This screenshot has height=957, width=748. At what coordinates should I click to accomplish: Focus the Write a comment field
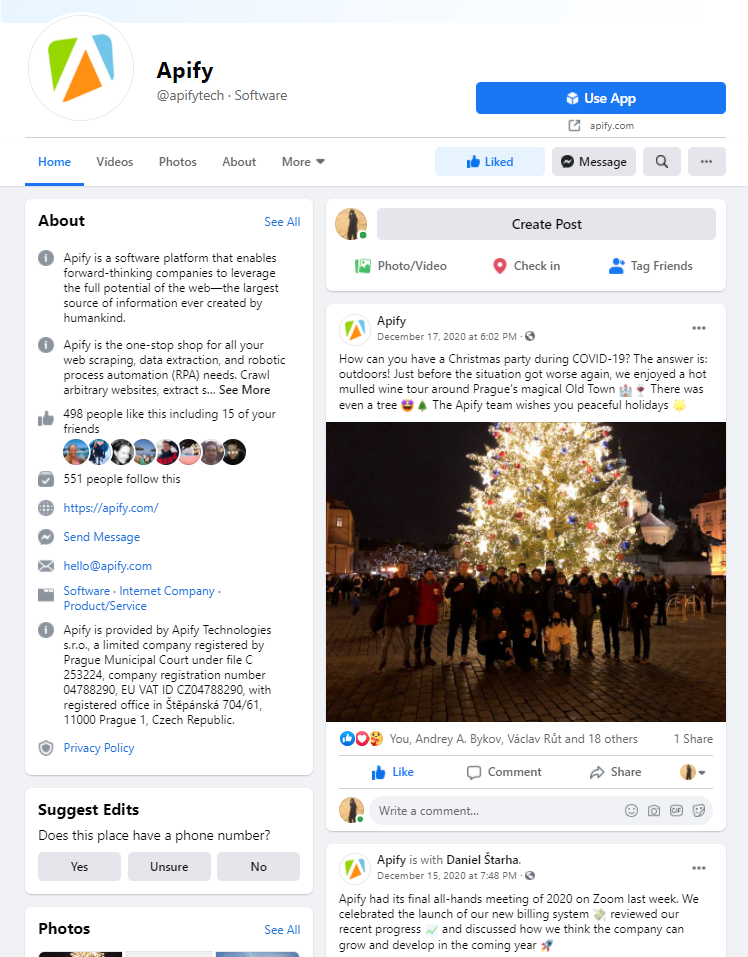coord(494,811)
